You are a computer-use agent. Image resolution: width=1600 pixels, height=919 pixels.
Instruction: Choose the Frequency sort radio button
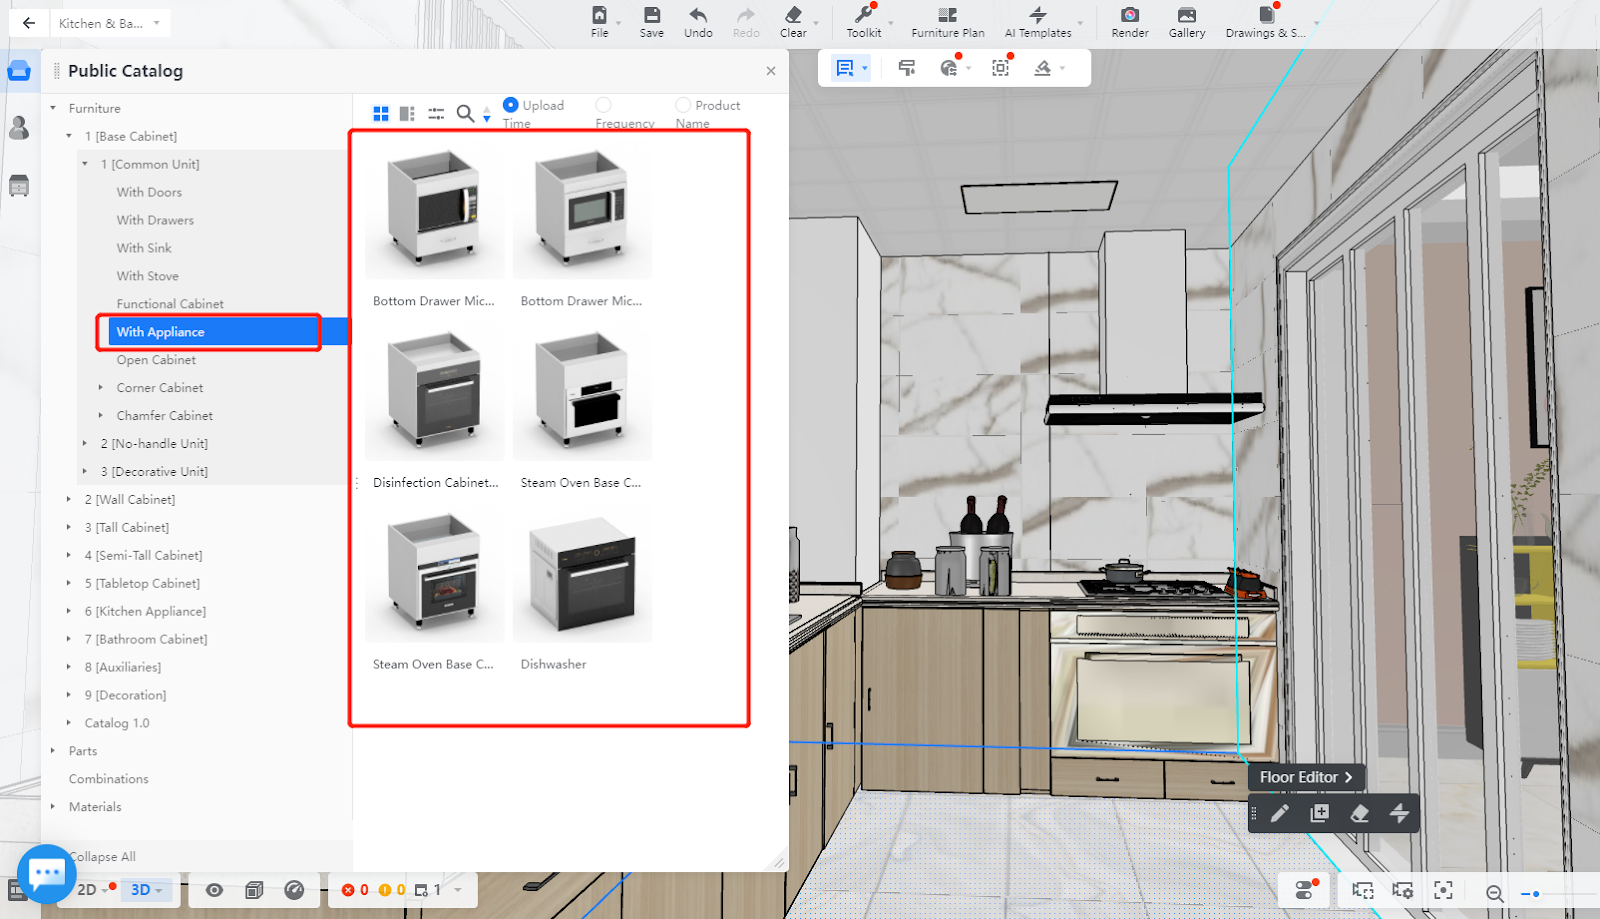(603, 105)
